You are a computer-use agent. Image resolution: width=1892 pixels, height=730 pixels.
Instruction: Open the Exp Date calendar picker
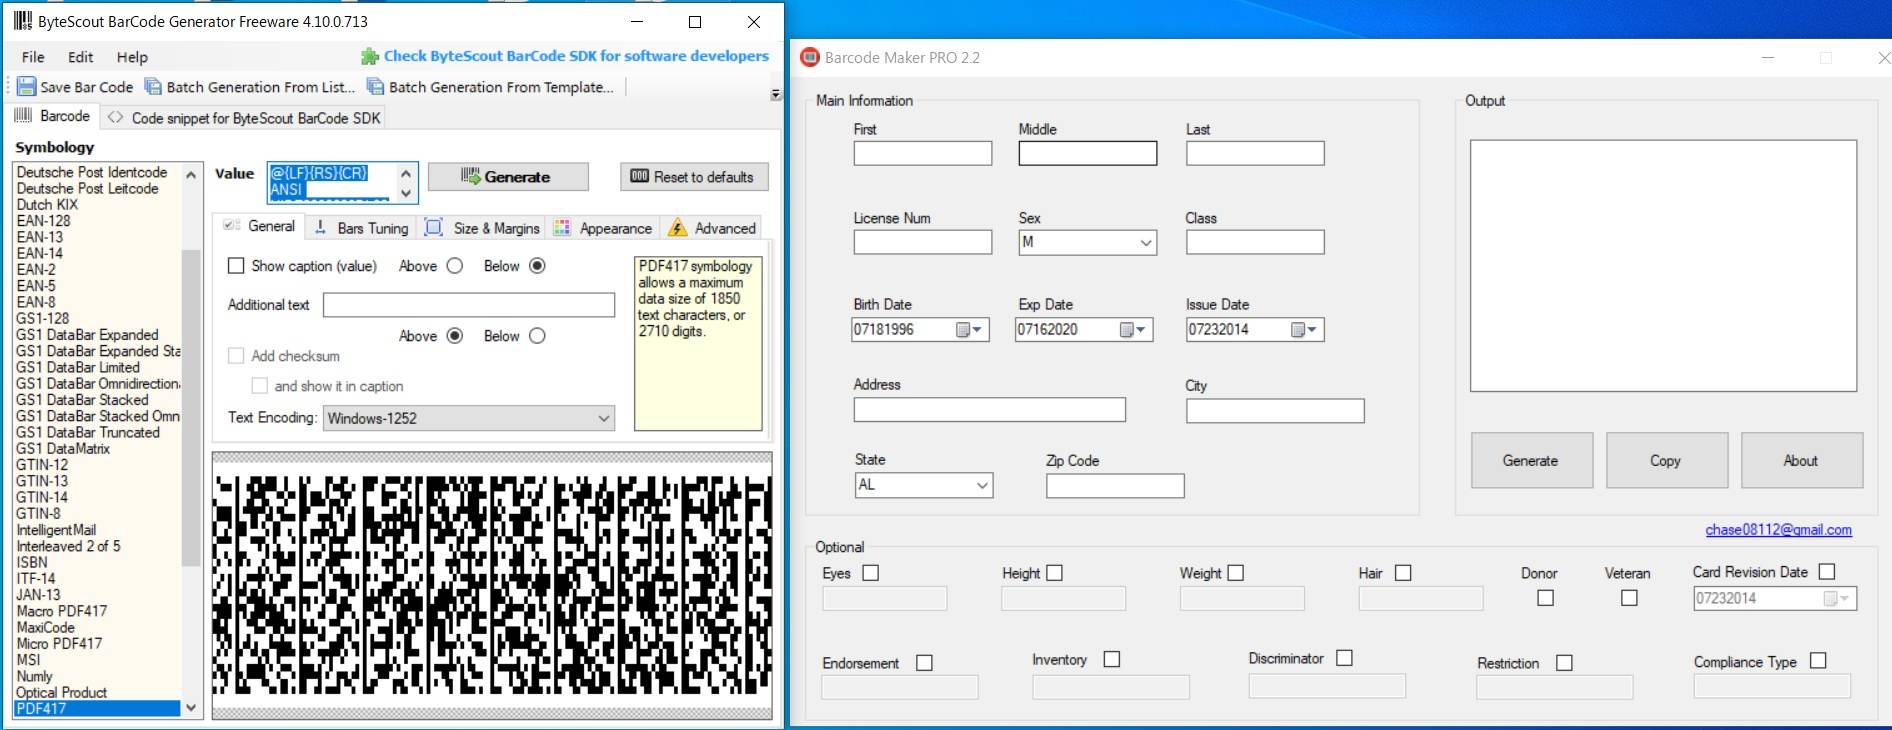coord(1132,330)
